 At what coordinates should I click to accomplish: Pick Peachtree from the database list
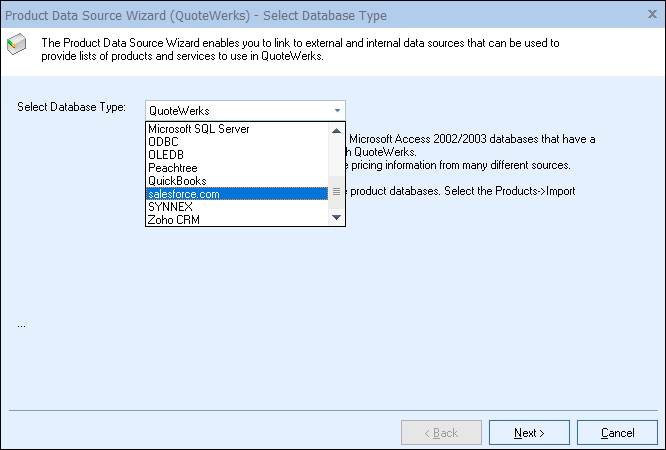[237, 168]
